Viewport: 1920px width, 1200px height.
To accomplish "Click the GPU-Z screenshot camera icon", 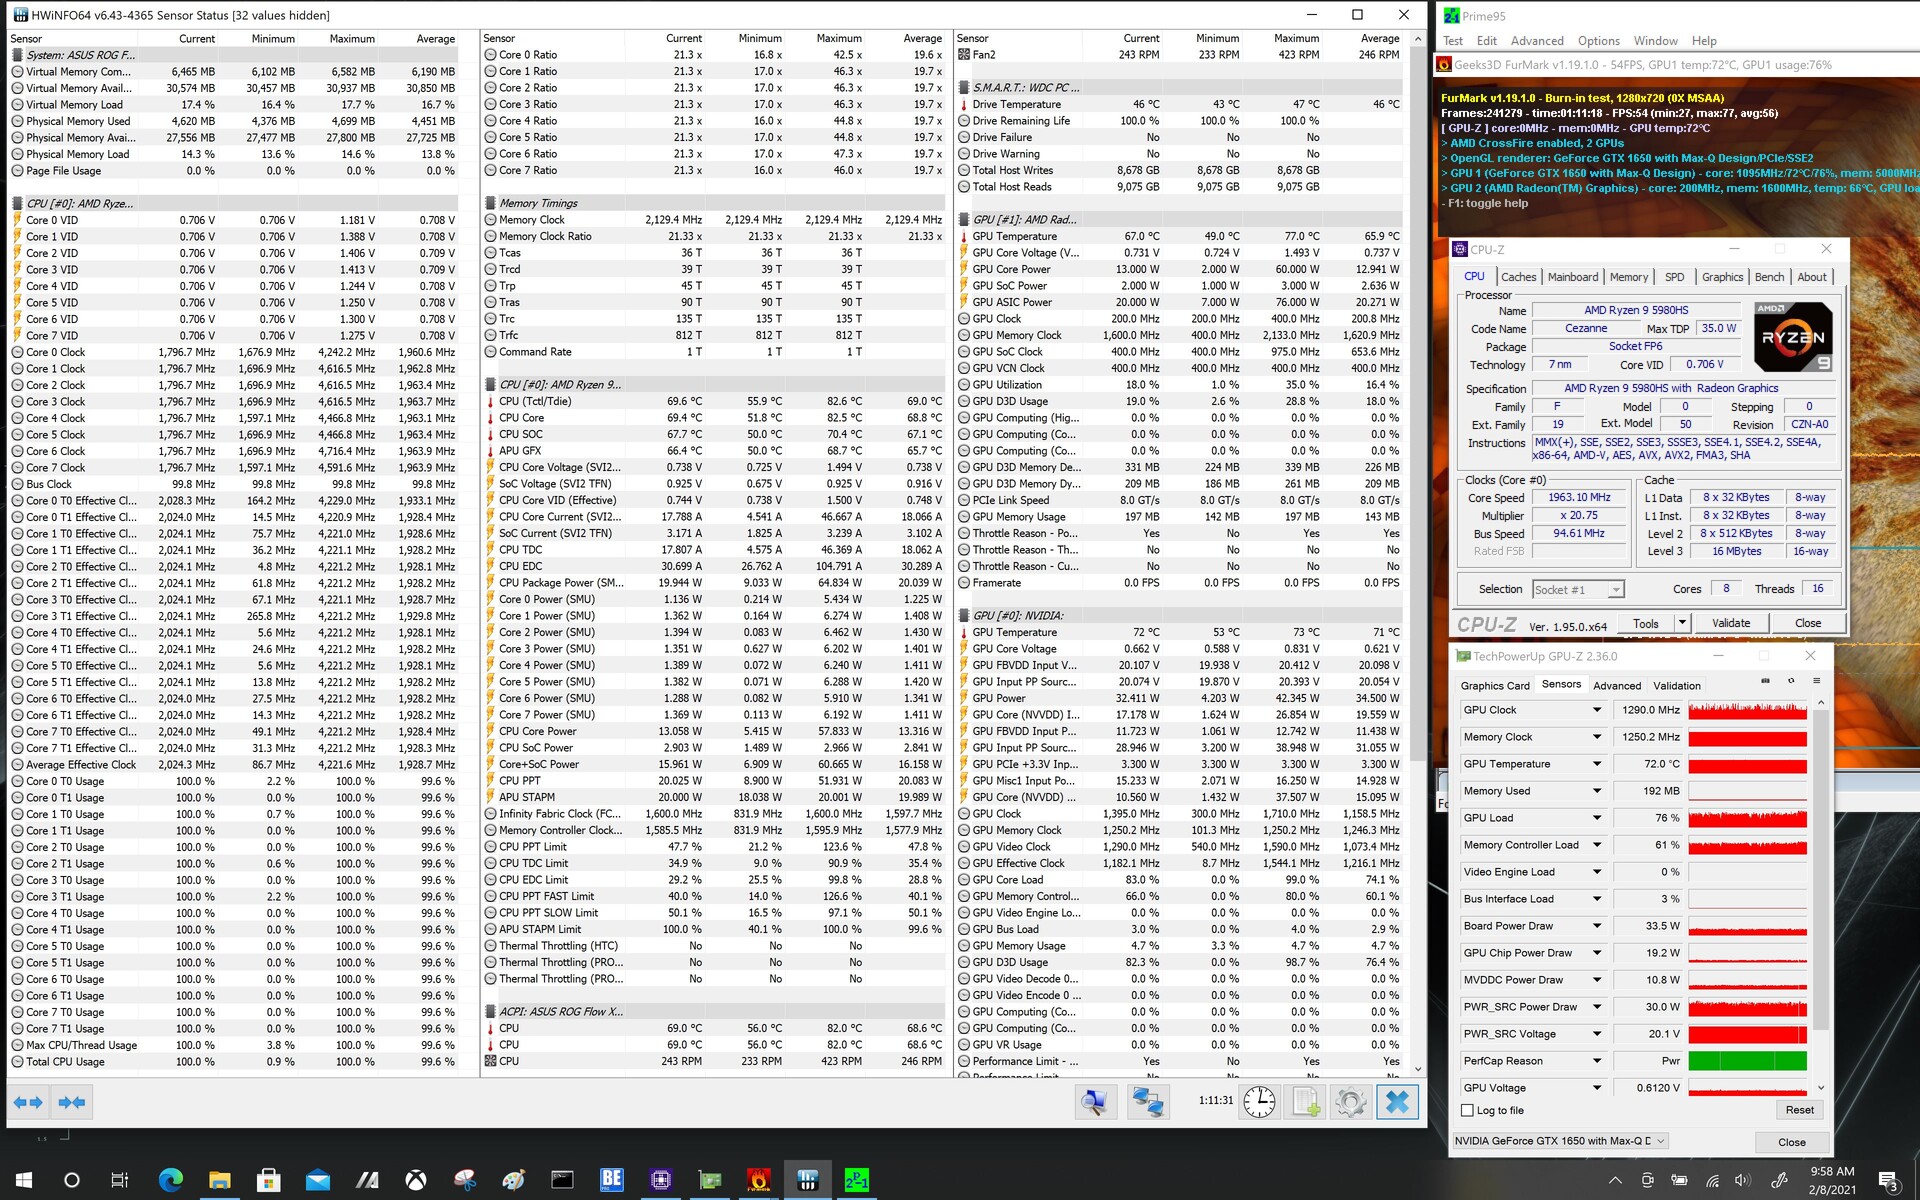I will [1765, 681].
